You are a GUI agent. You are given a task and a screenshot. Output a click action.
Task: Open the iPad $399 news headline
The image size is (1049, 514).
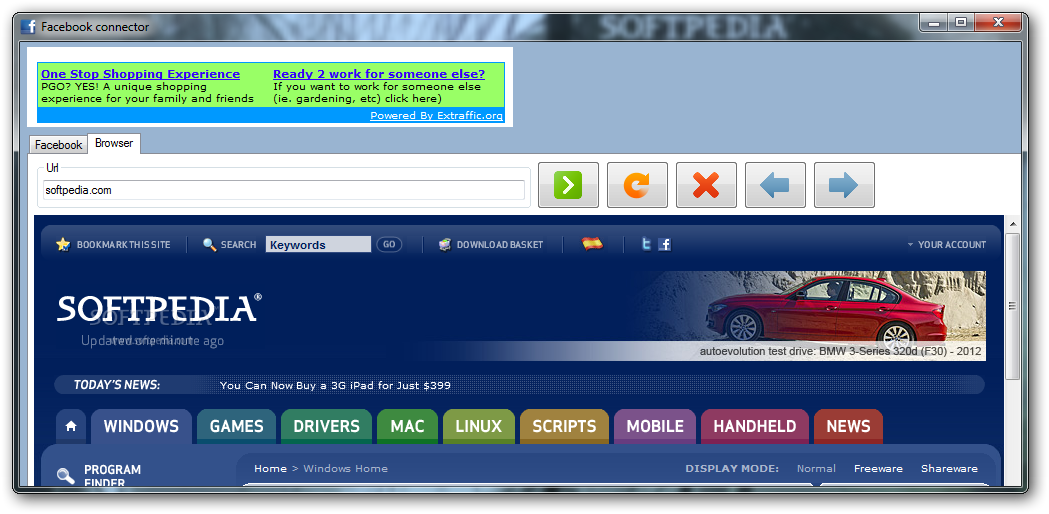click(335, 386)
